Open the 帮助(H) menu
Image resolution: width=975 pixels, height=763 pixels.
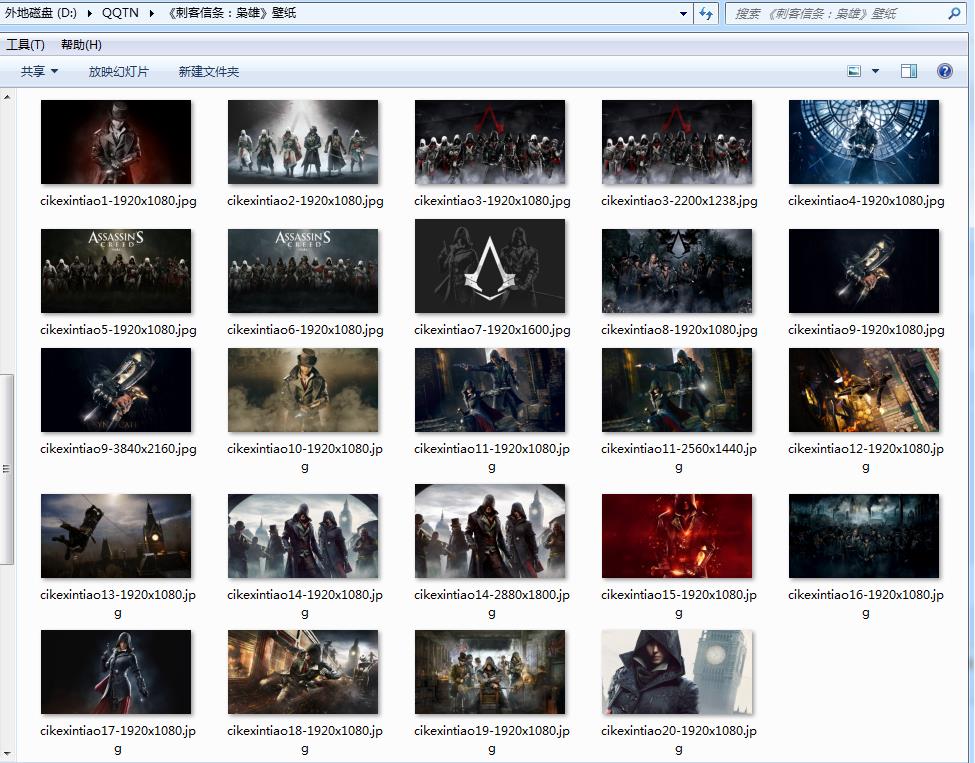point(81,45)
